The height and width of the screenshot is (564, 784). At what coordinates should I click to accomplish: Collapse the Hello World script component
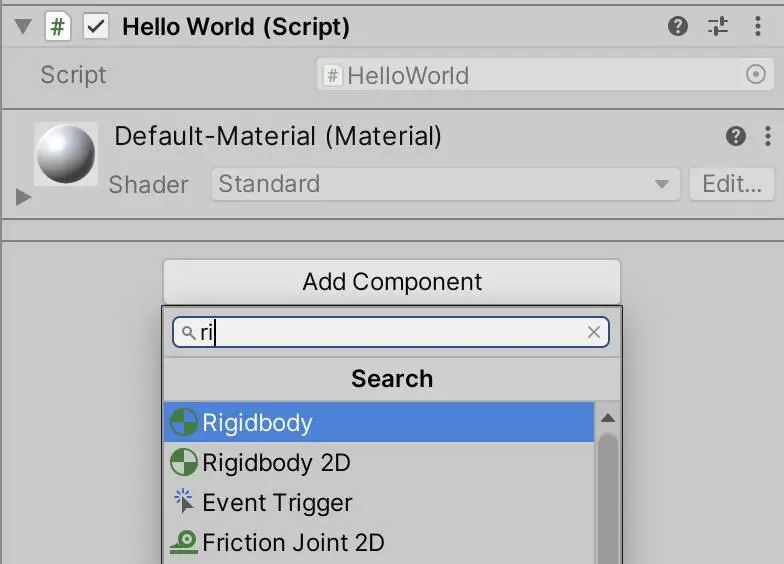coord(22,27)
